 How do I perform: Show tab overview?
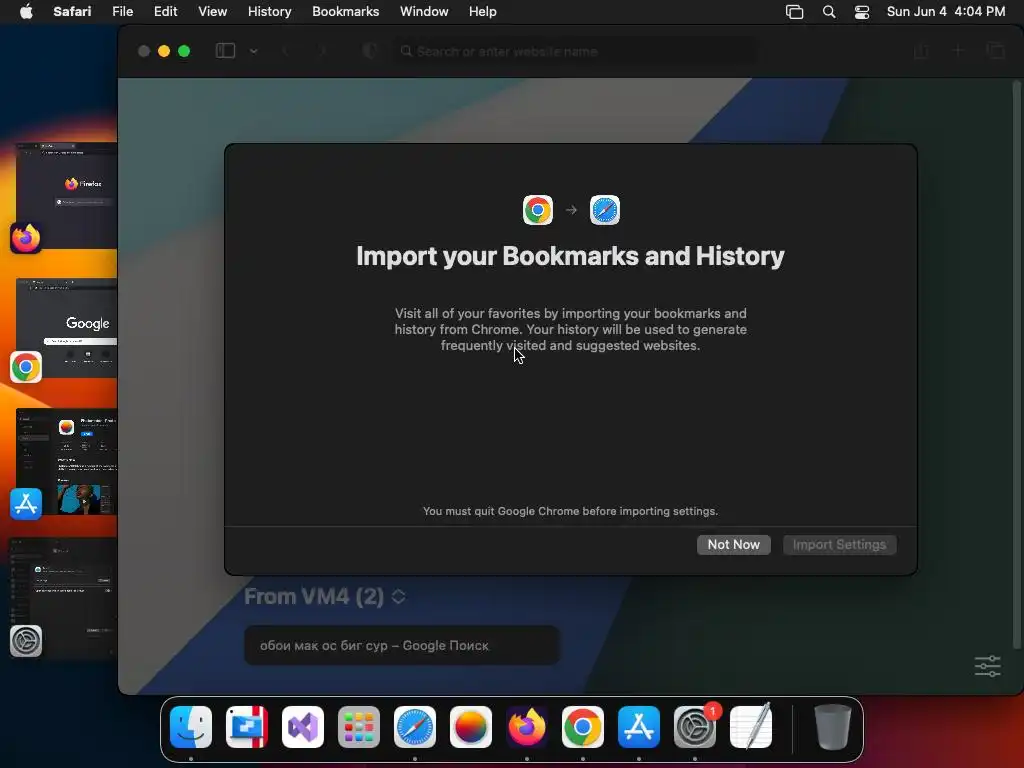(x=995, y=51)
